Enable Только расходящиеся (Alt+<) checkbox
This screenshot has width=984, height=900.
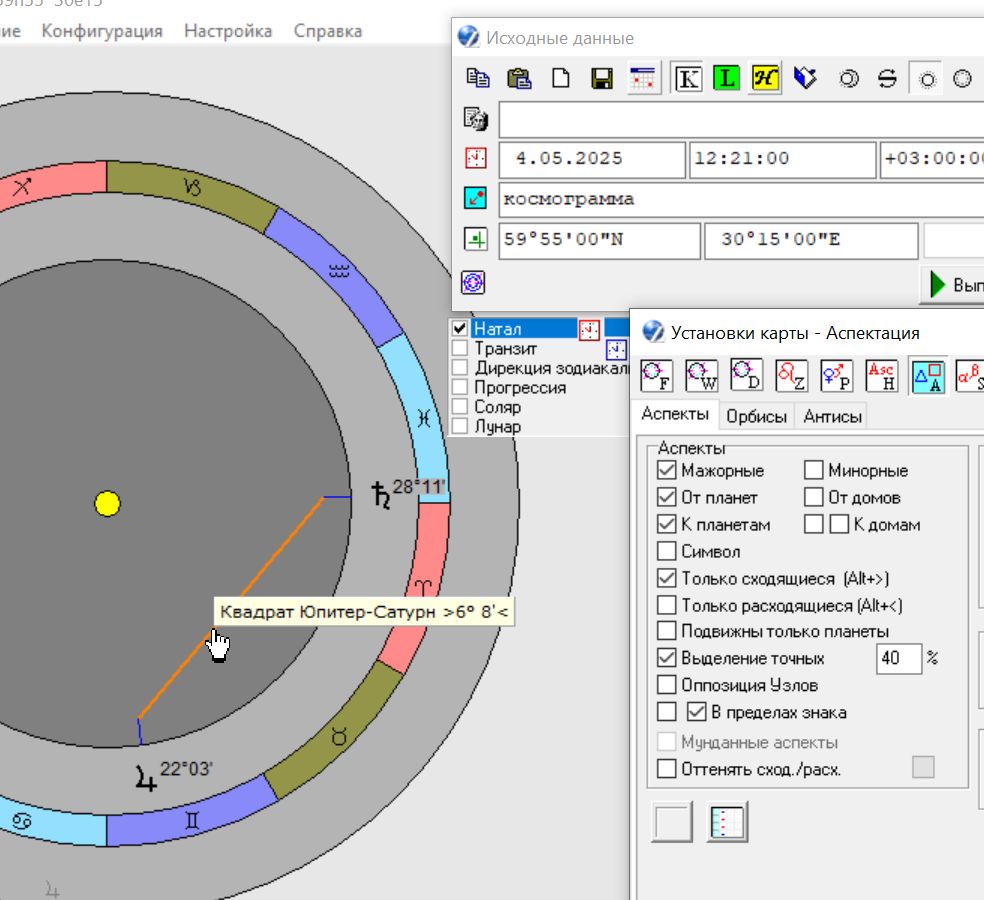point(666,605)
